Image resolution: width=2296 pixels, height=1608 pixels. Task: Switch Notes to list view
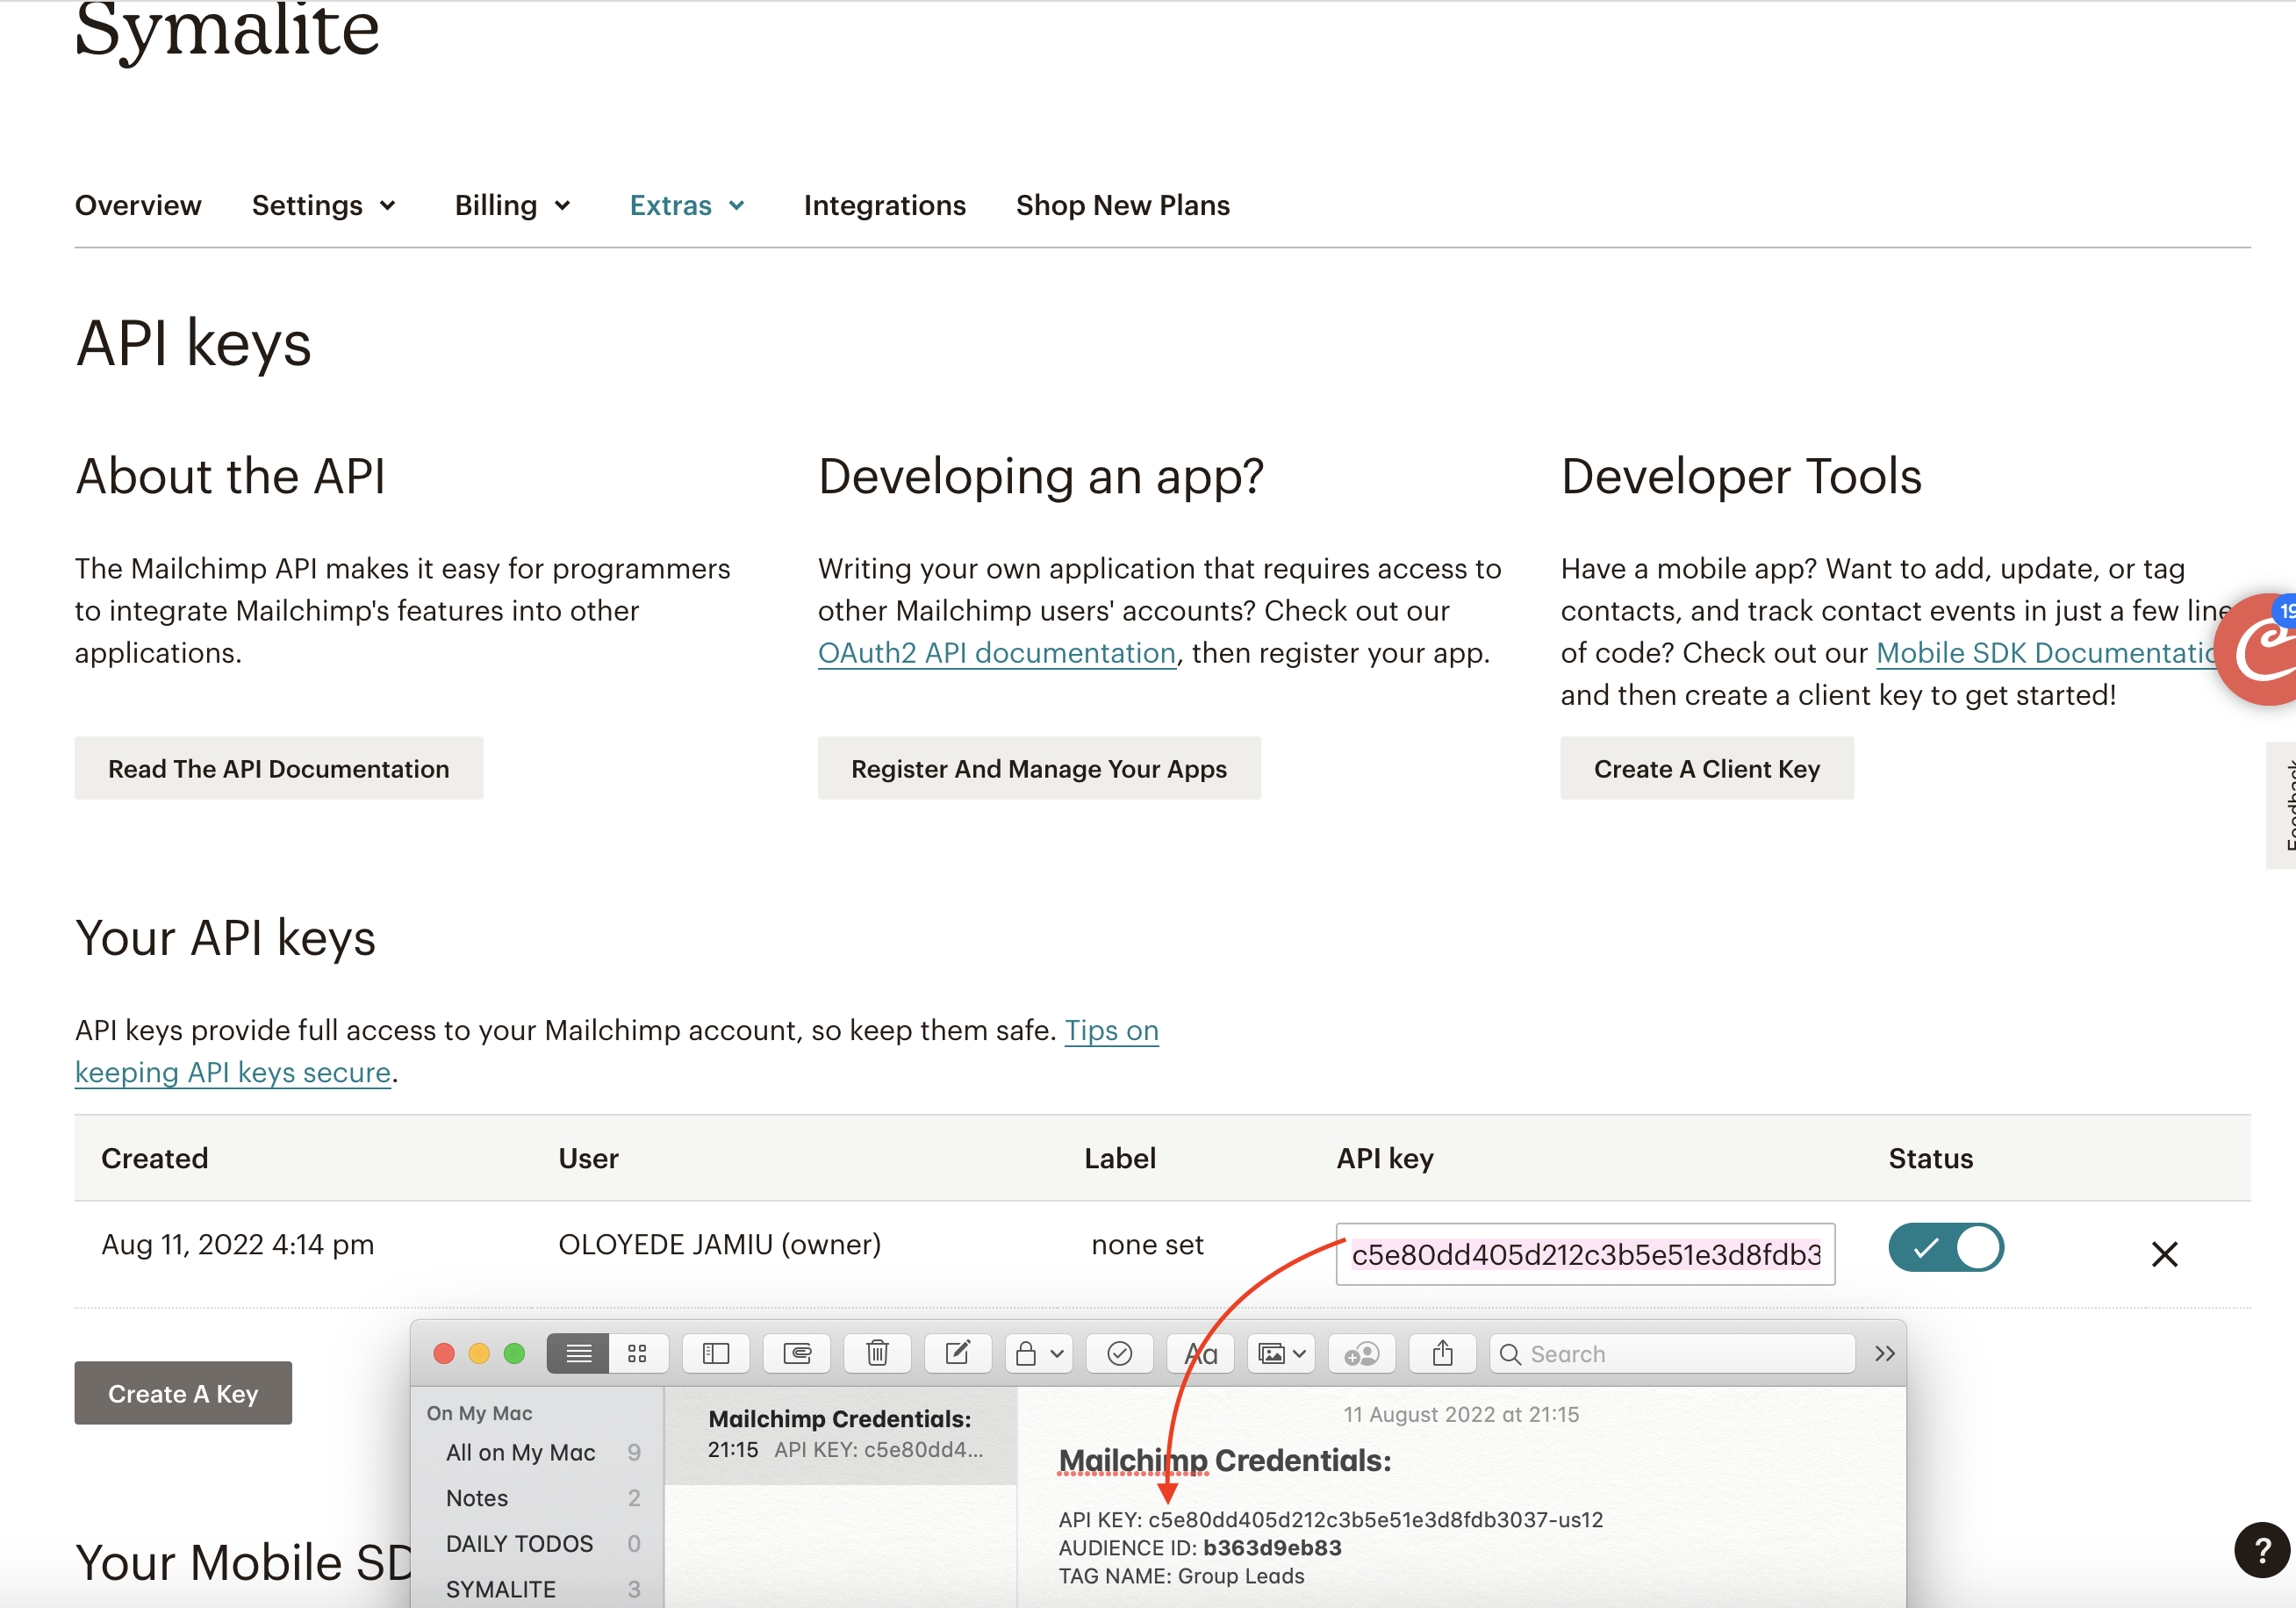(x=578, y=1353)
